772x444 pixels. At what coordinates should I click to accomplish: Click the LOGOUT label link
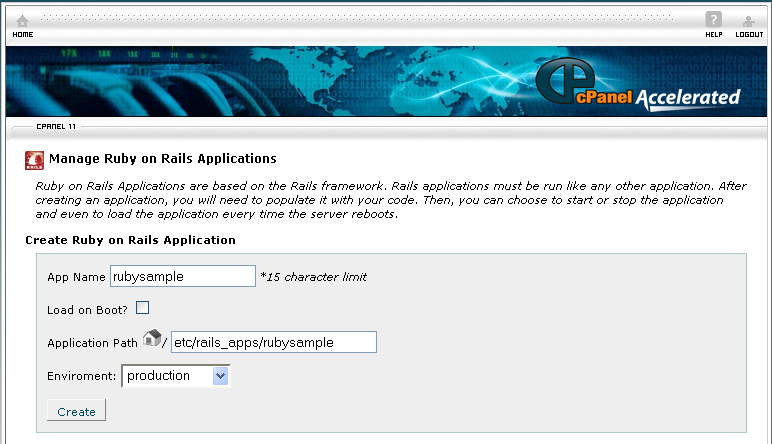[x=749, y=34]
